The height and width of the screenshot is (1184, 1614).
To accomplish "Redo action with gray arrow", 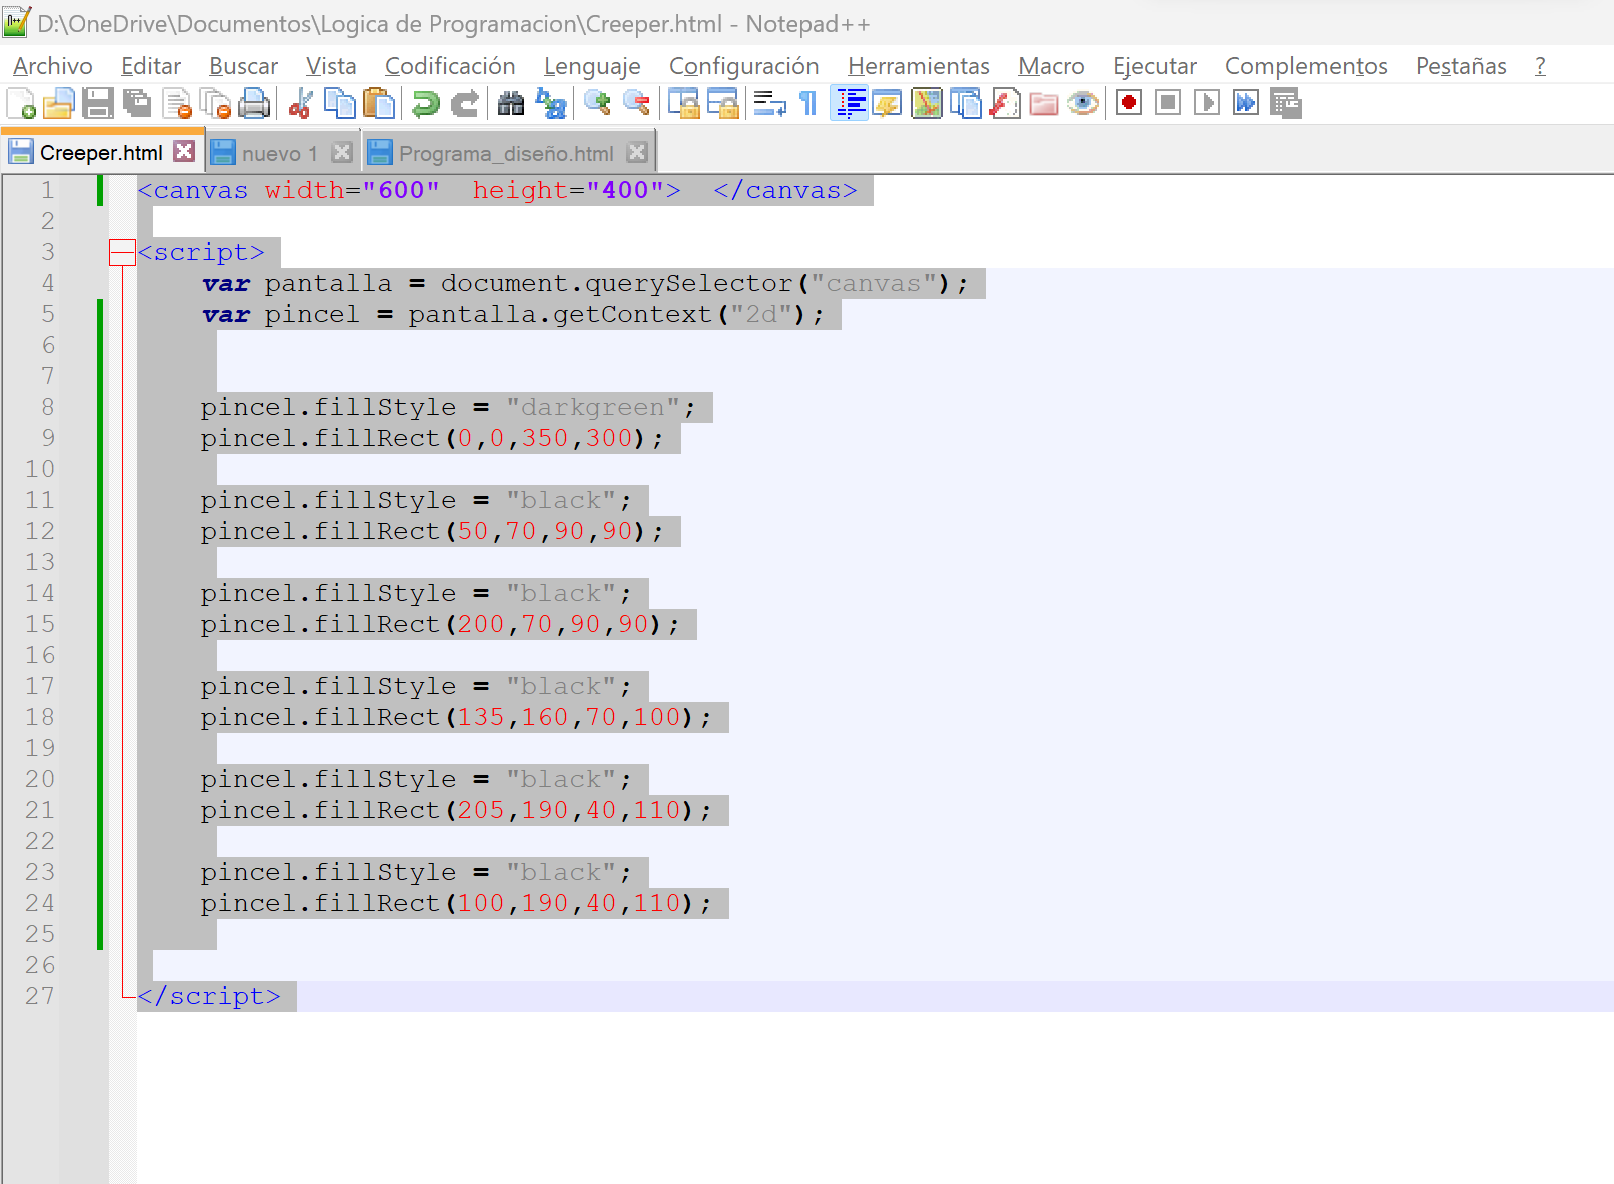I will pyautogui.click(x=464, y=103).
